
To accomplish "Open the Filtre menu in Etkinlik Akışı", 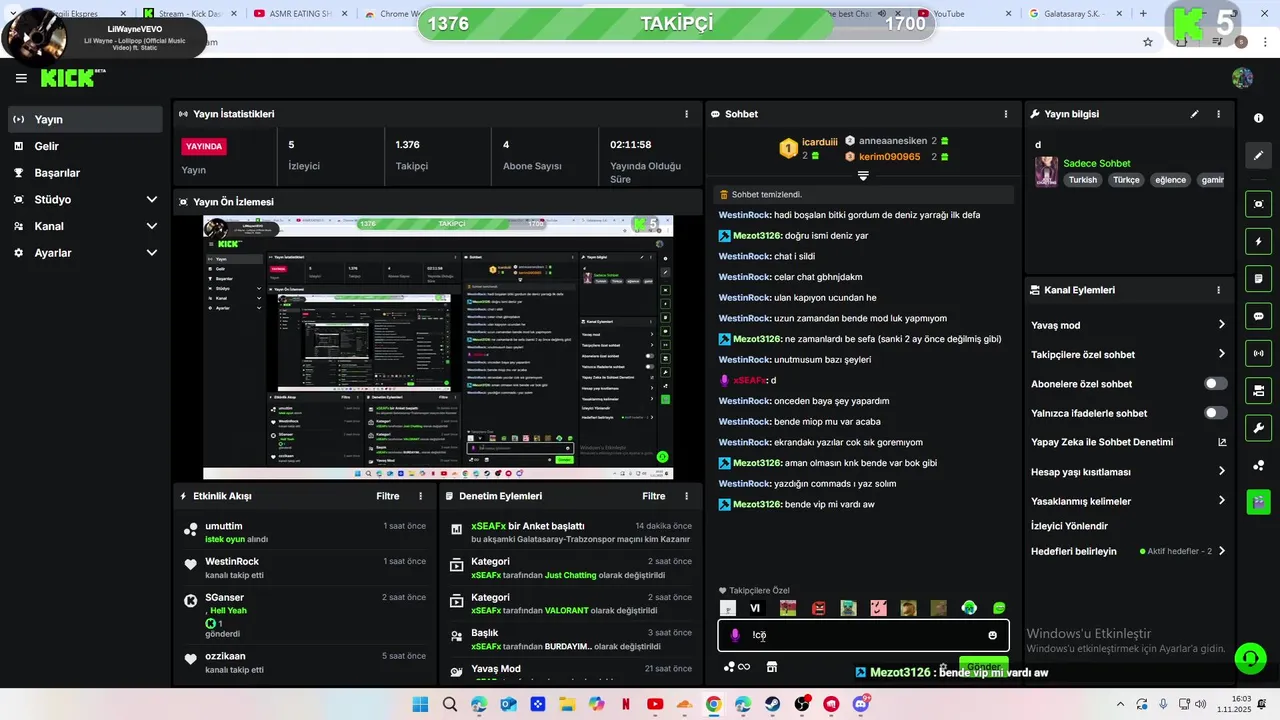I will (x=388, y=496).
